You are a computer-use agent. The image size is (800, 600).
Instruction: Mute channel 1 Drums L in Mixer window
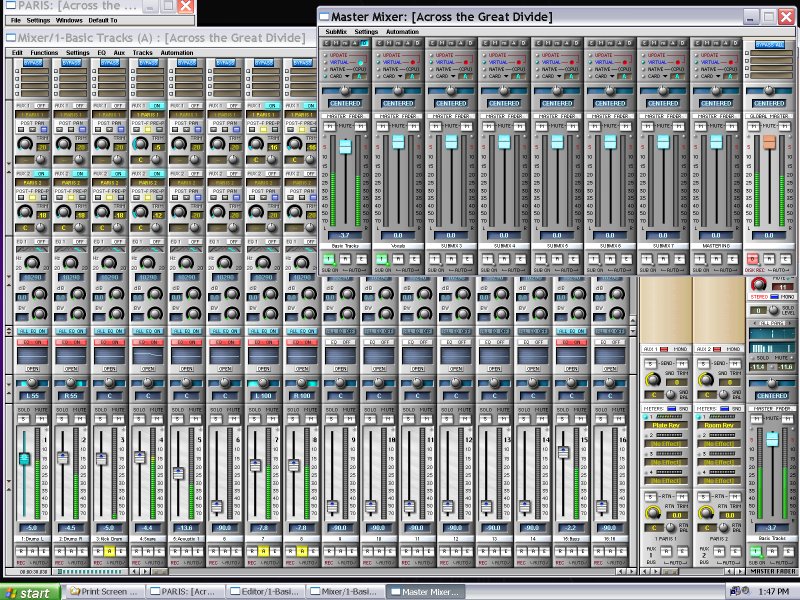41,419
